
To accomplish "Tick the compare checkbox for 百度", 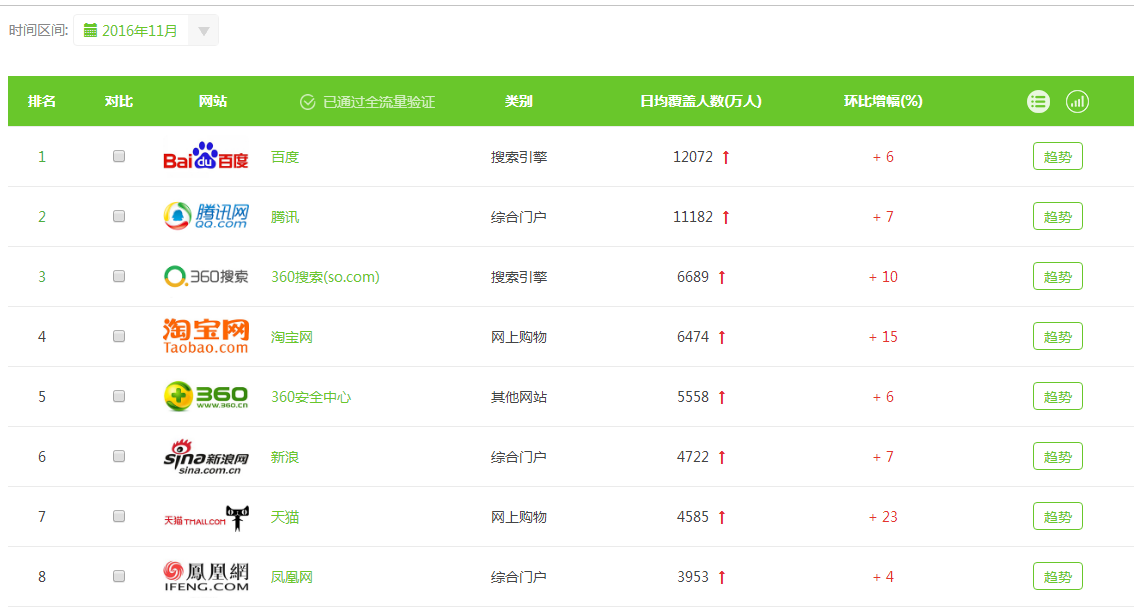I will pos(119,156).
